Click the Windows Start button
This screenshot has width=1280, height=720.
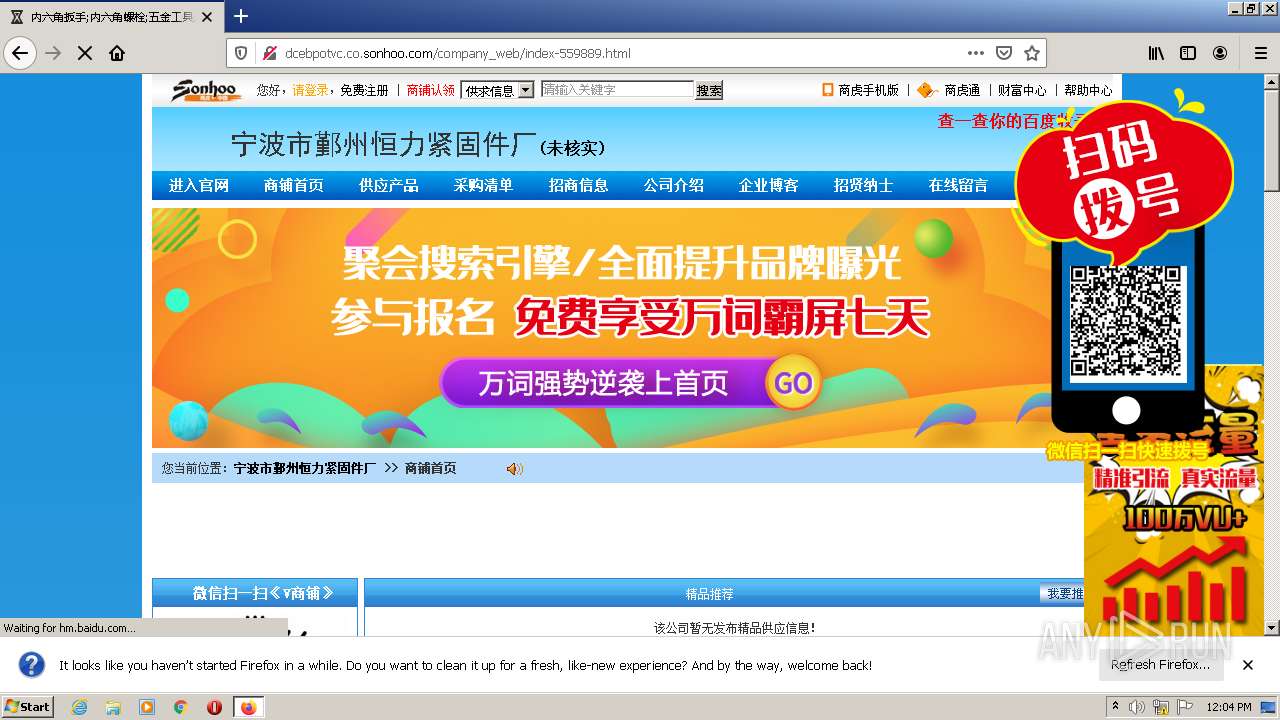click(27, 707)
